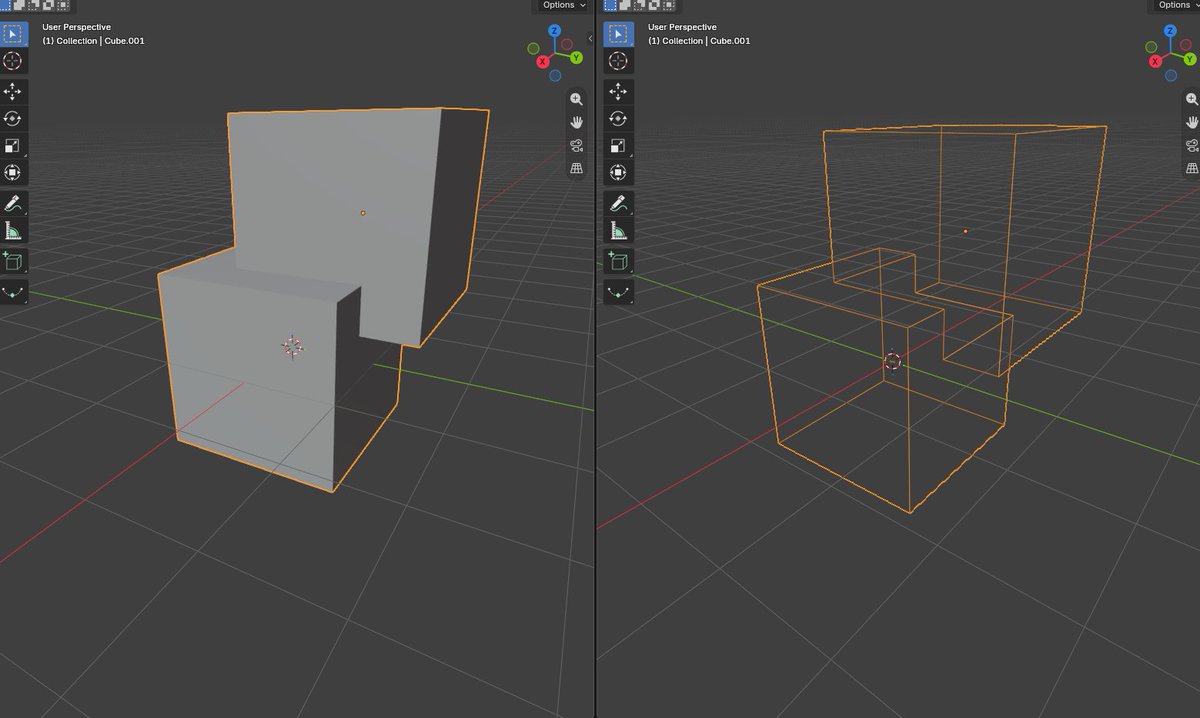Click the bottom curve tool in right viewport toolbar

tap(619, 293)
